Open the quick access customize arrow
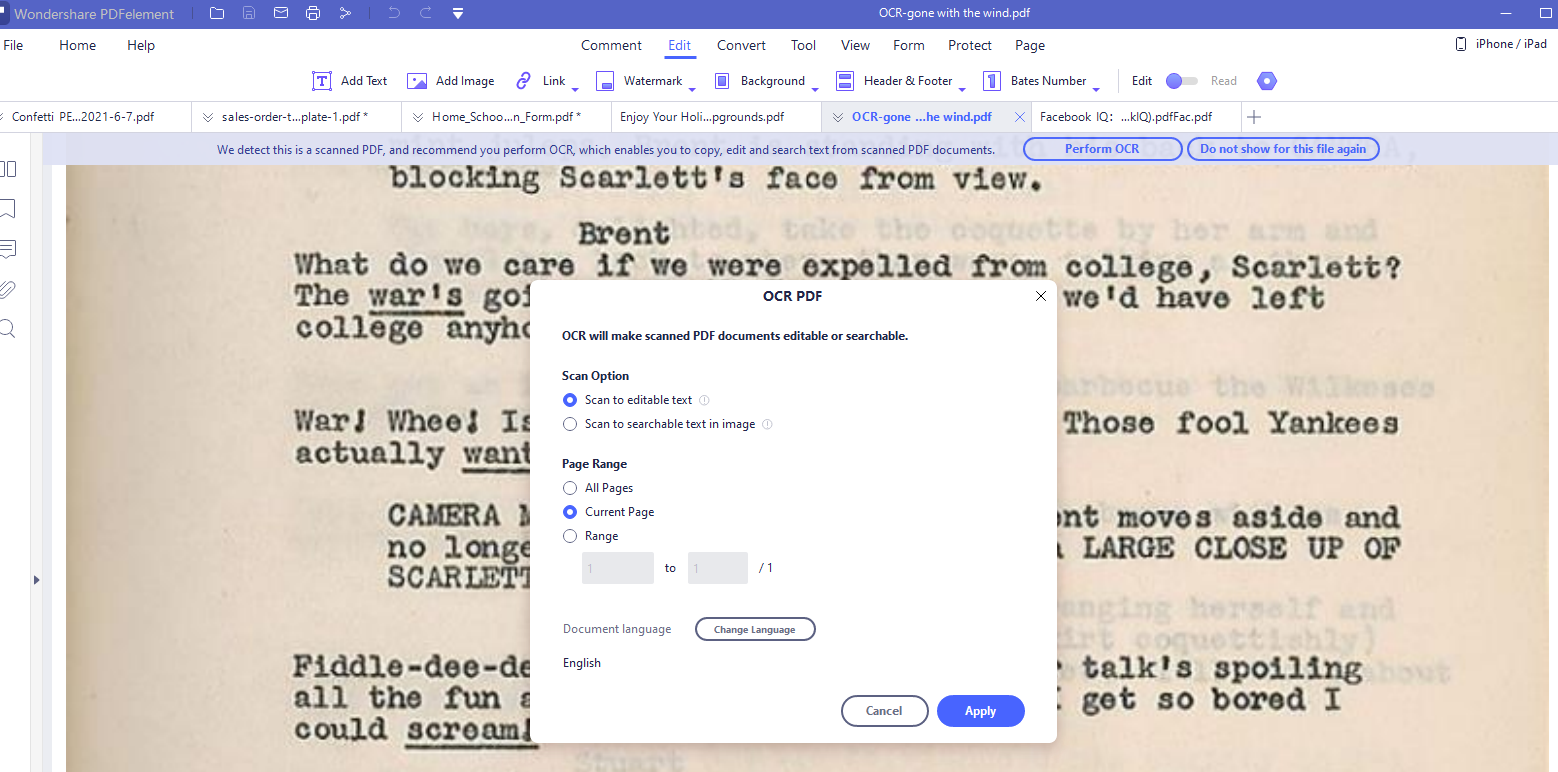The width and height of the screenshot is (1558, 772). [x=457, y=14]
